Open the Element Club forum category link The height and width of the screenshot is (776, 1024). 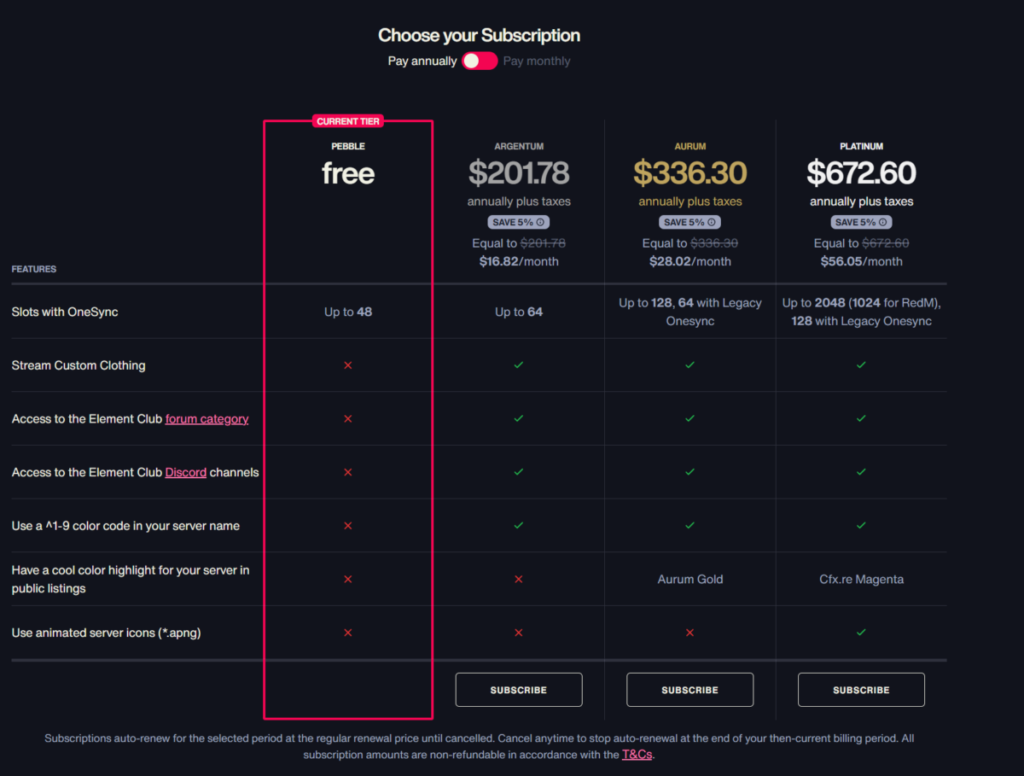tap(207, 419)
